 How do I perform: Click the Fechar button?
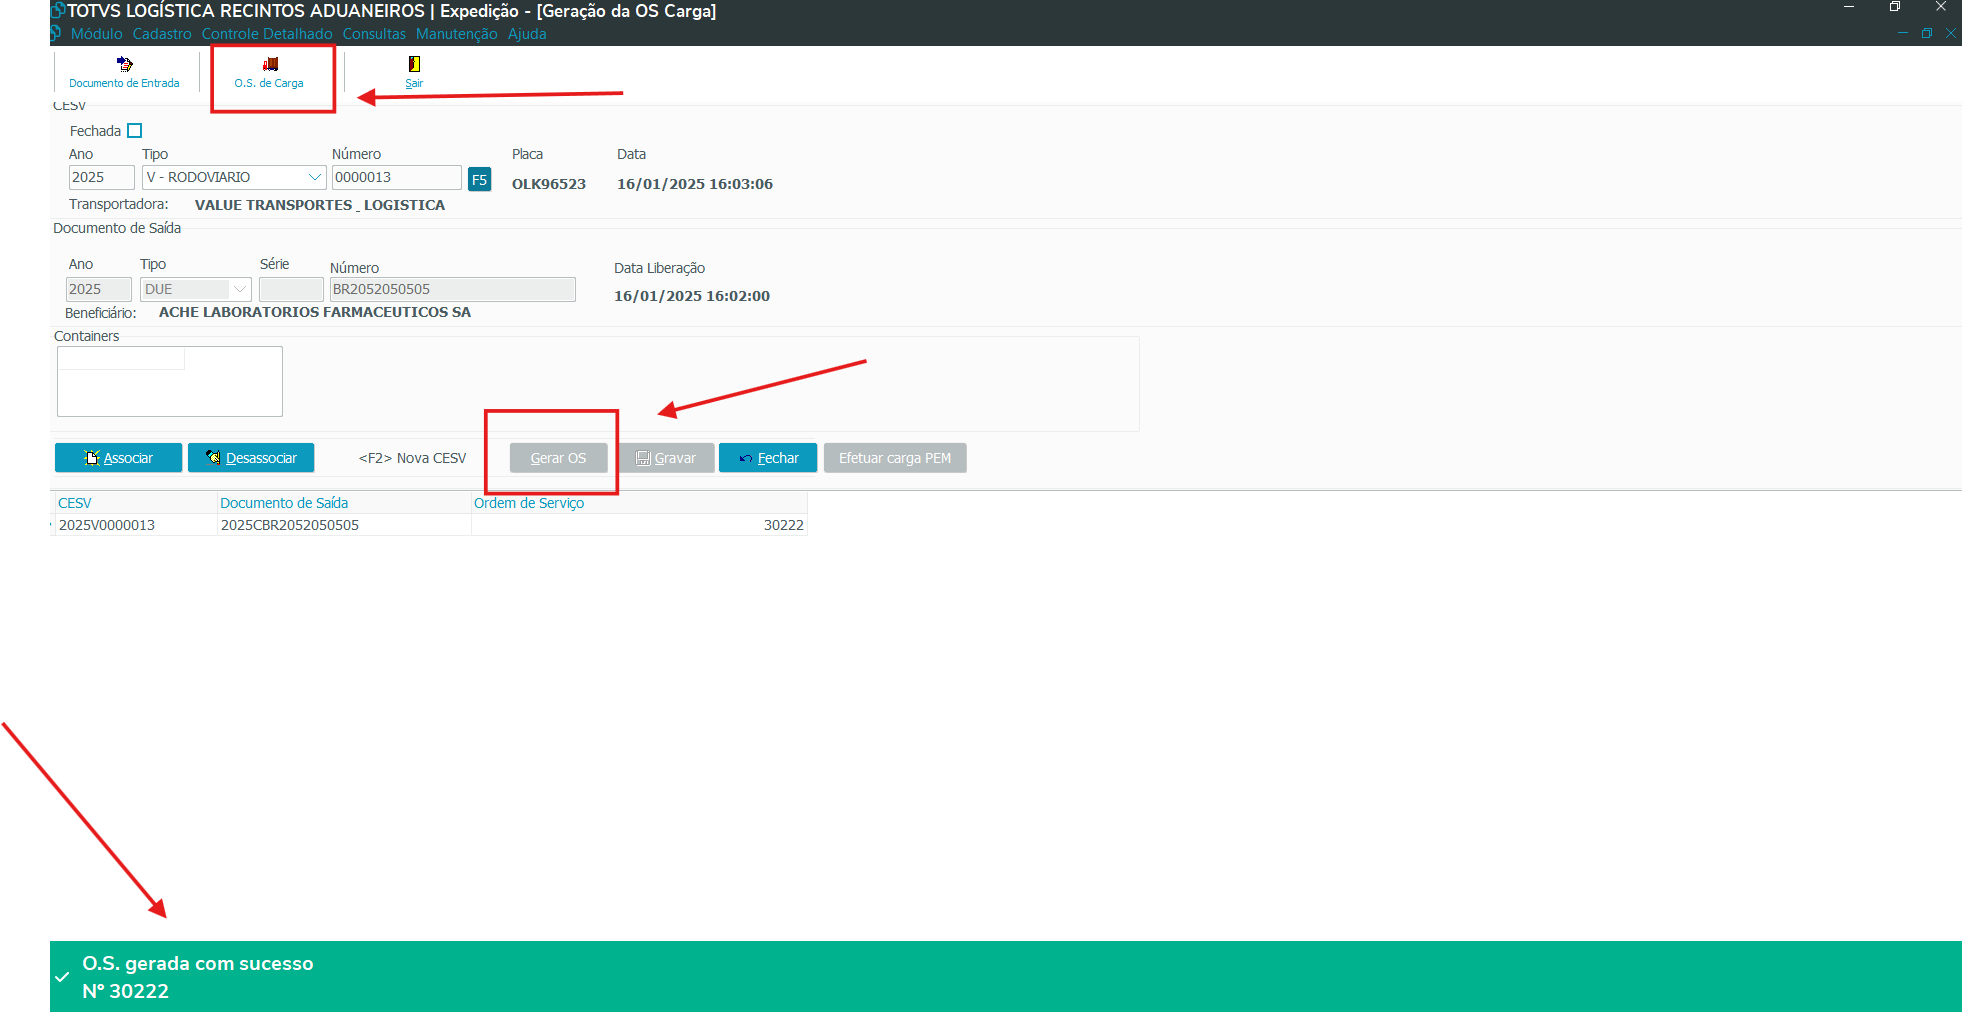(768, 458)
